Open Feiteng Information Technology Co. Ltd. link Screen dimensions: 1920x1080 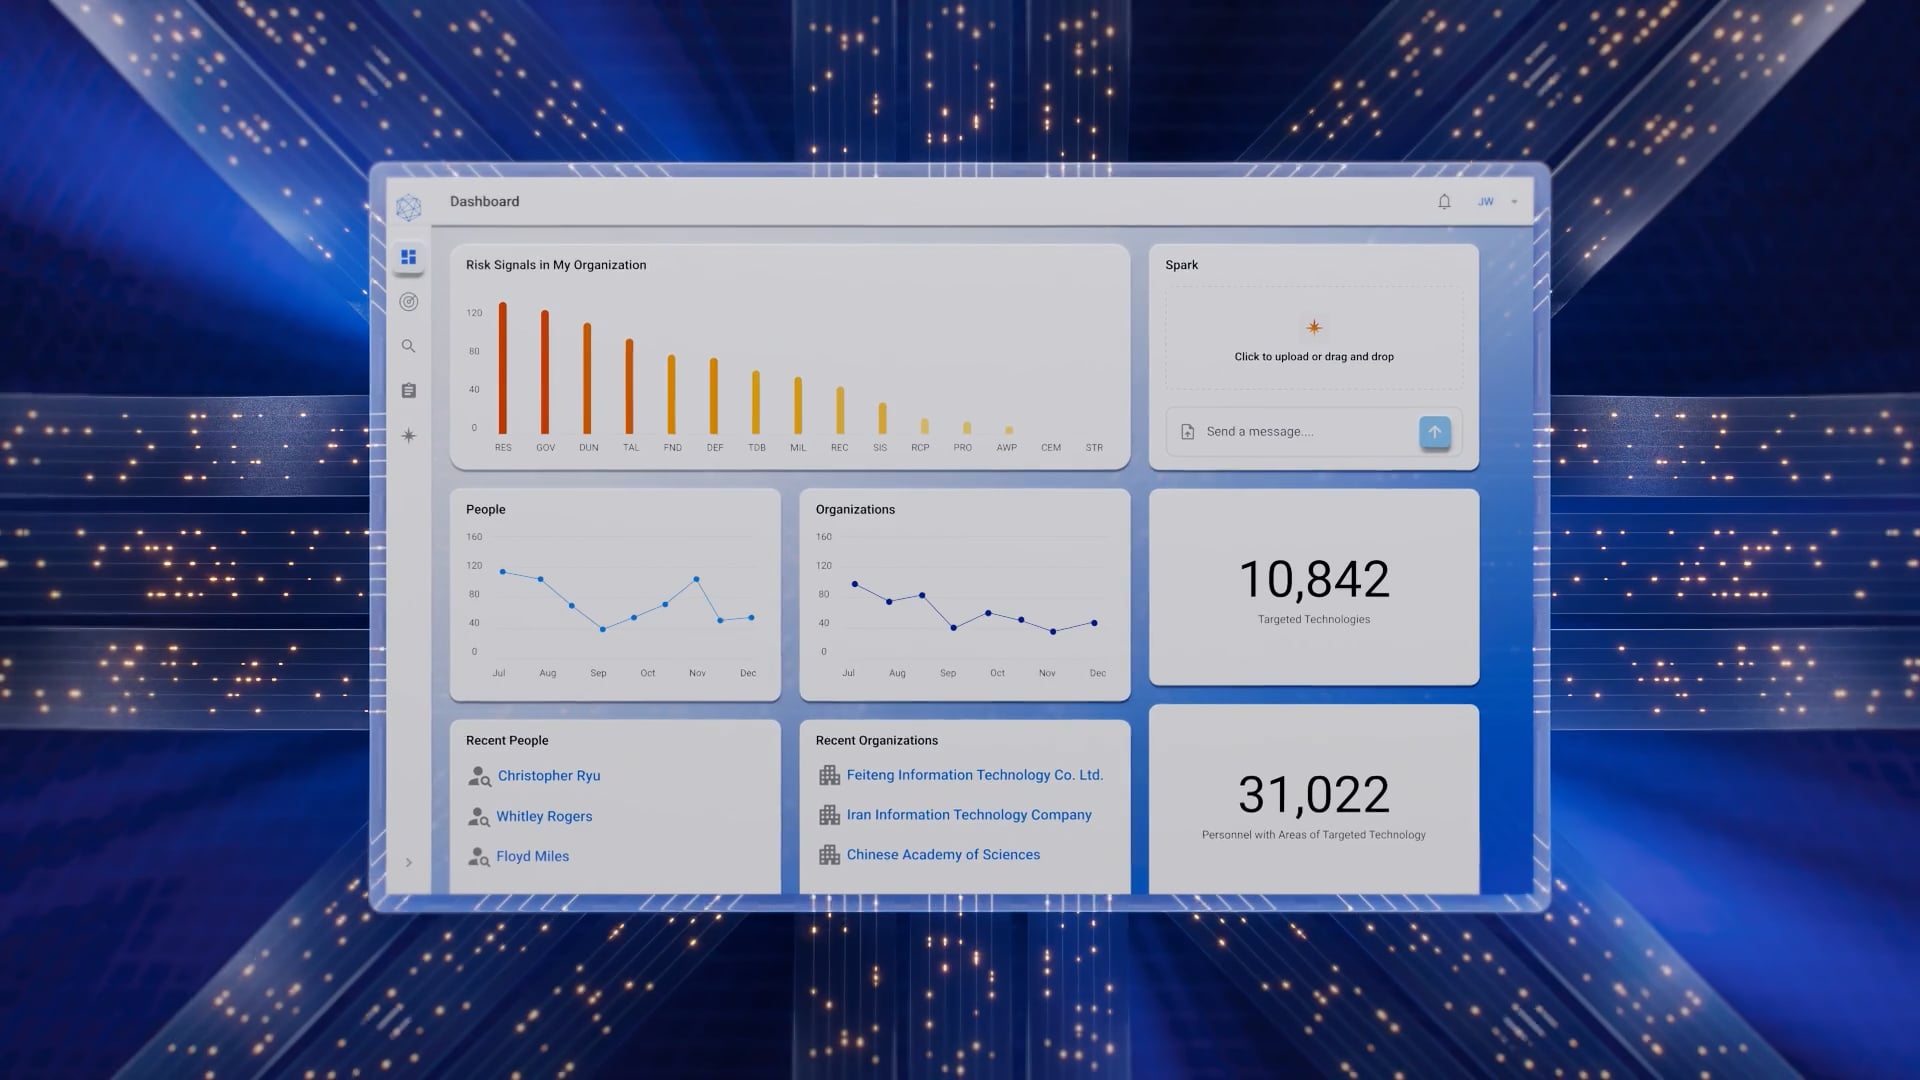pos(974,775)
